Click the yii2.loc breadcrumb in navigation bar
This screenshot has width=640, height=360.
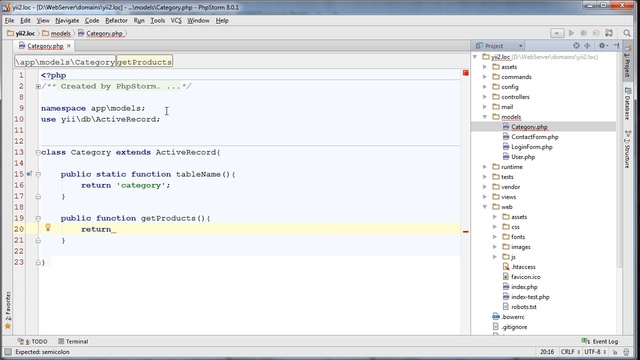21,33
